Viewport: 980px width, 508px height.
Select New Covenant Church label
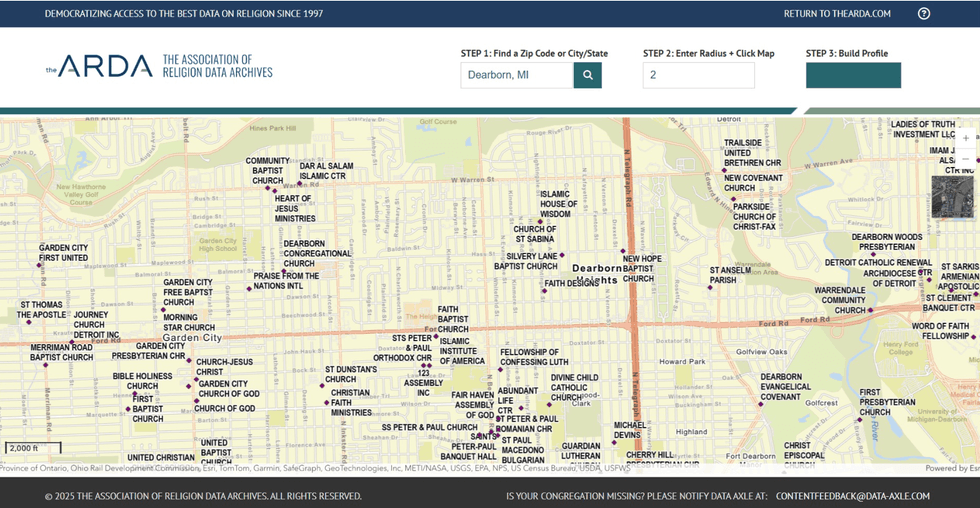coord(753,183)
